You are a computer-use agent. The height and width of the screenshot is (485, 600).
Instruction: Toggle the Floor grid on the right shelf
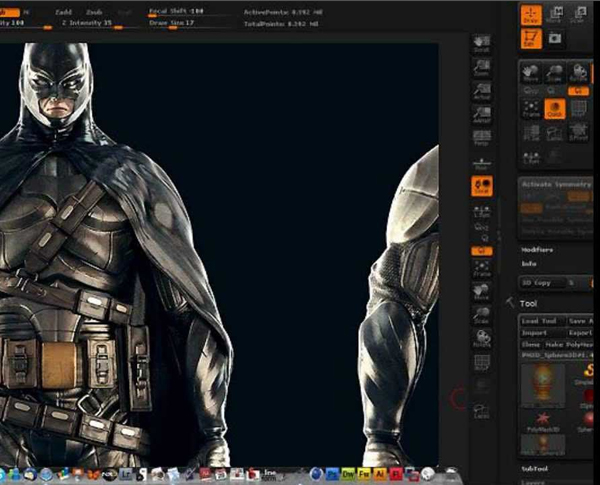pyautogui.click(x=482, y=164)
